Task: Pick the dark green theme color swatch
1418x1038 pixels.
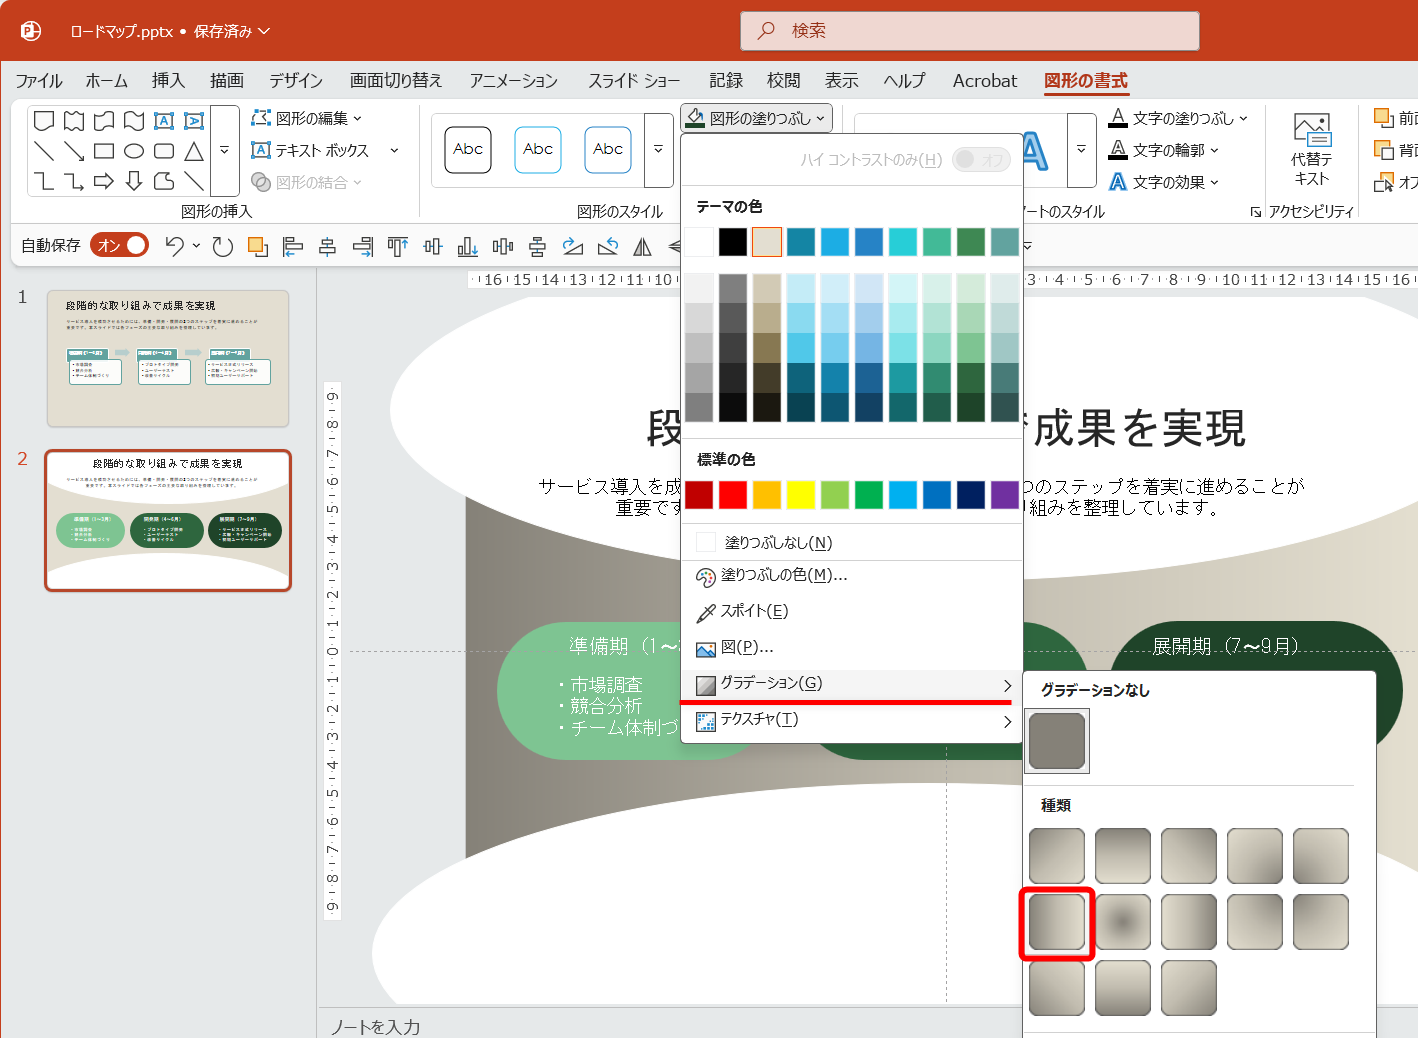Action: 970,241
